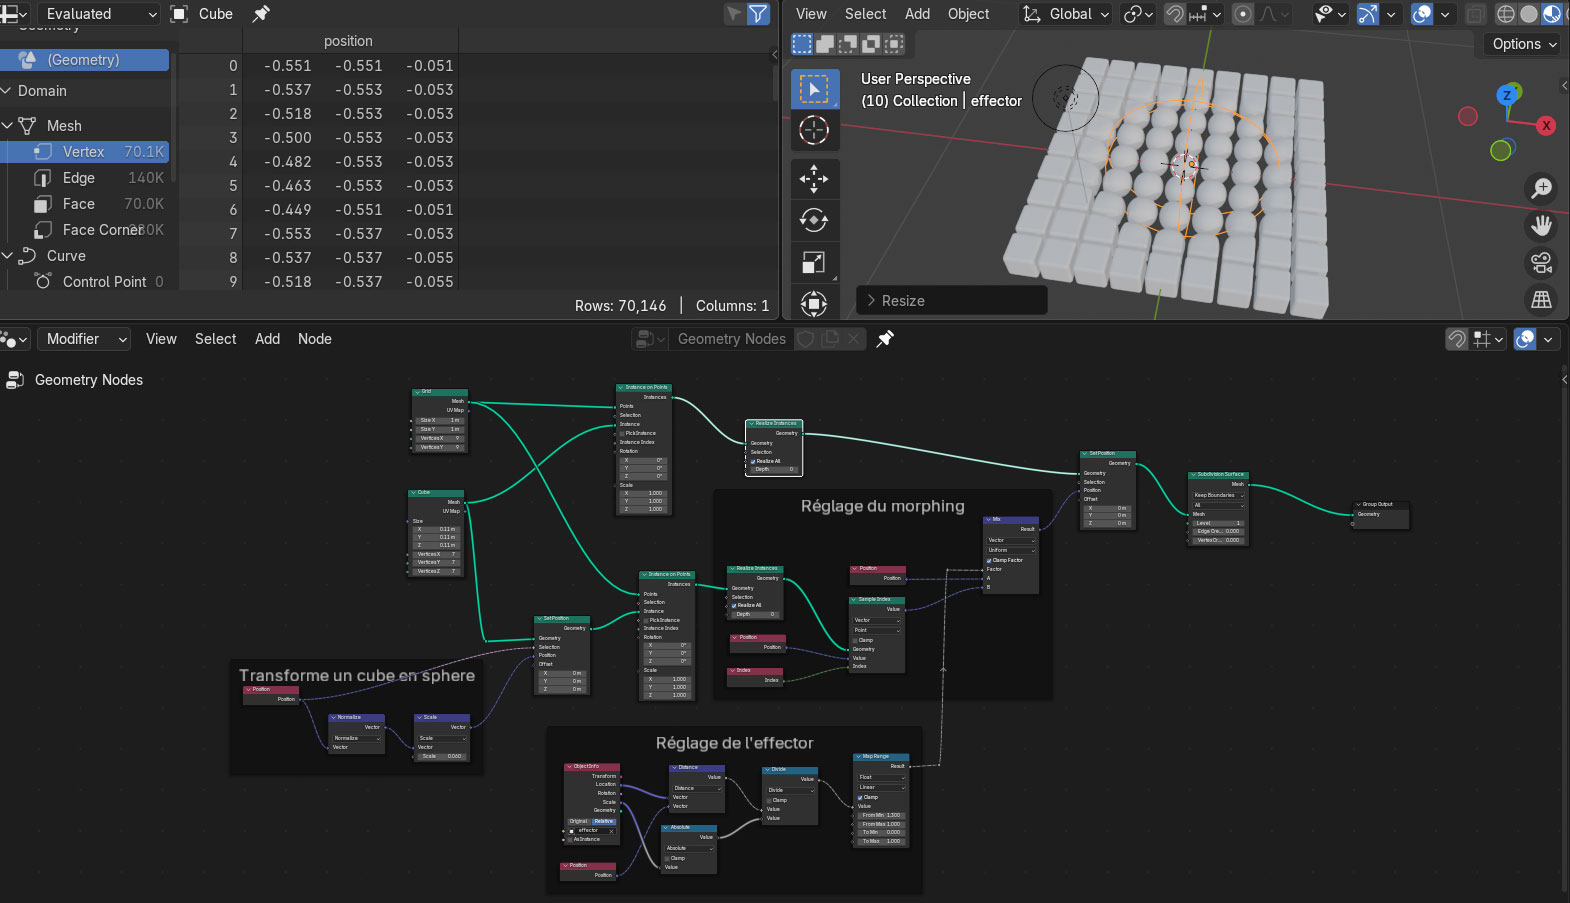This screenshot has height=903, width=1570.
Task: Switch perspective/orthographic with grid icon
Action: (x=1542, y=300)
